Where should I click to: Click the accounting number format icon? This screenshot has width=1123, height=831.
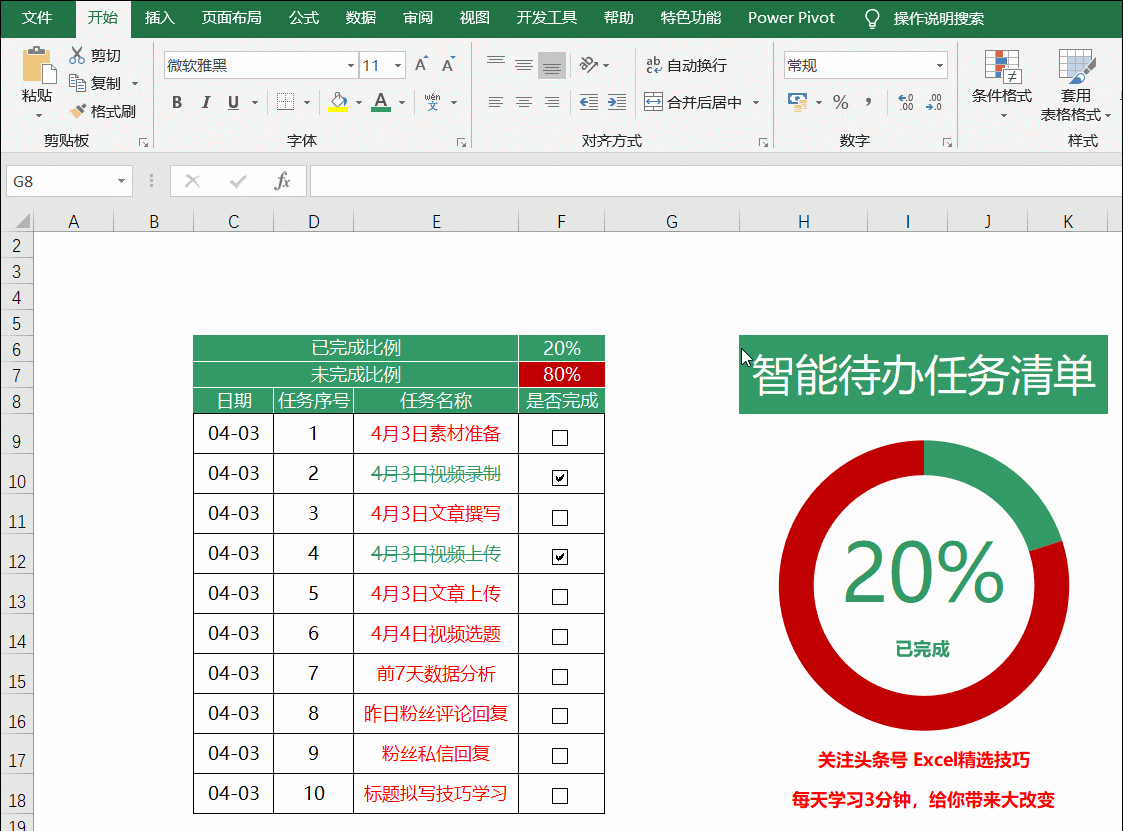click(797, 102)
